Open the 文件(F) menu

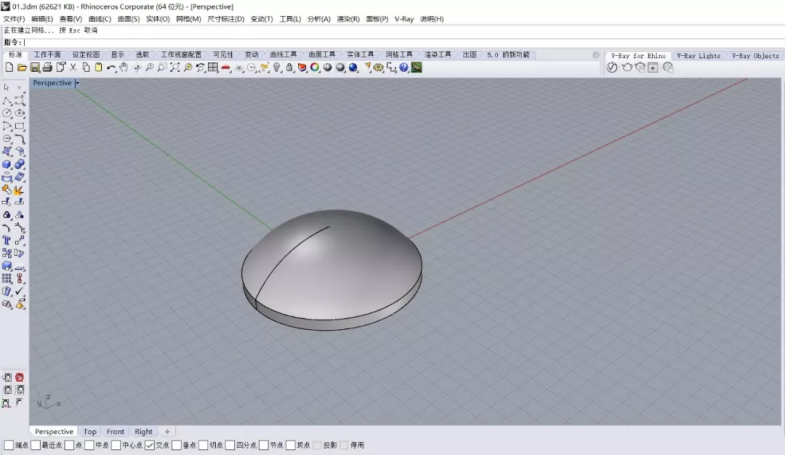coord(15,19)
